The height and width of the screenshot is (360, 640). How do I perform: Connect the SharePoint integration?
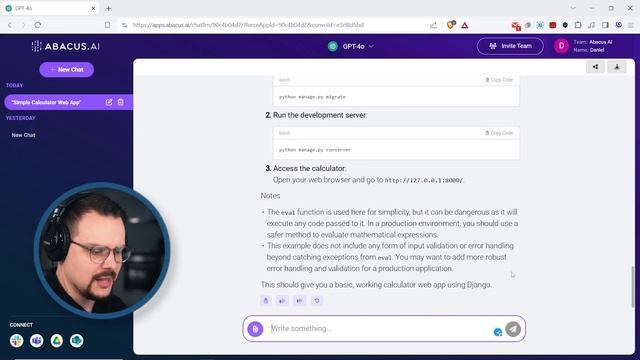pos(77,340)
